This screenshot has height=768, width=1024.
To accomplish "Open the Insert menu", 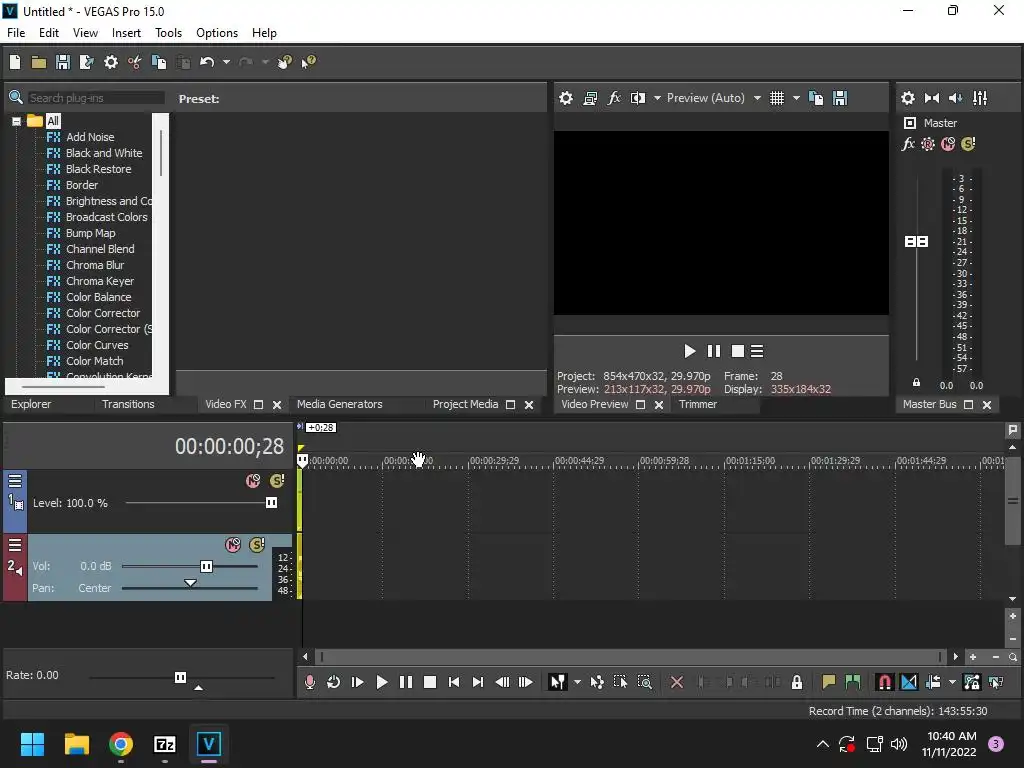I will pyautogui.click(x=126, y=33).
